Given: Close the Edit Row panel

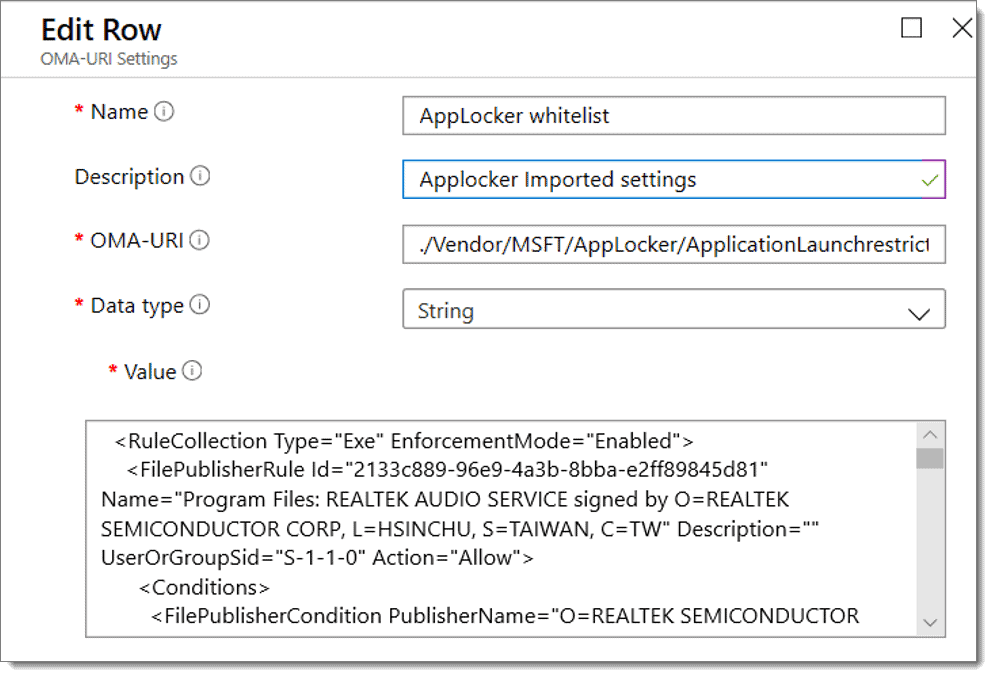Looking at the screenshot, I should (x=962, y=28).
